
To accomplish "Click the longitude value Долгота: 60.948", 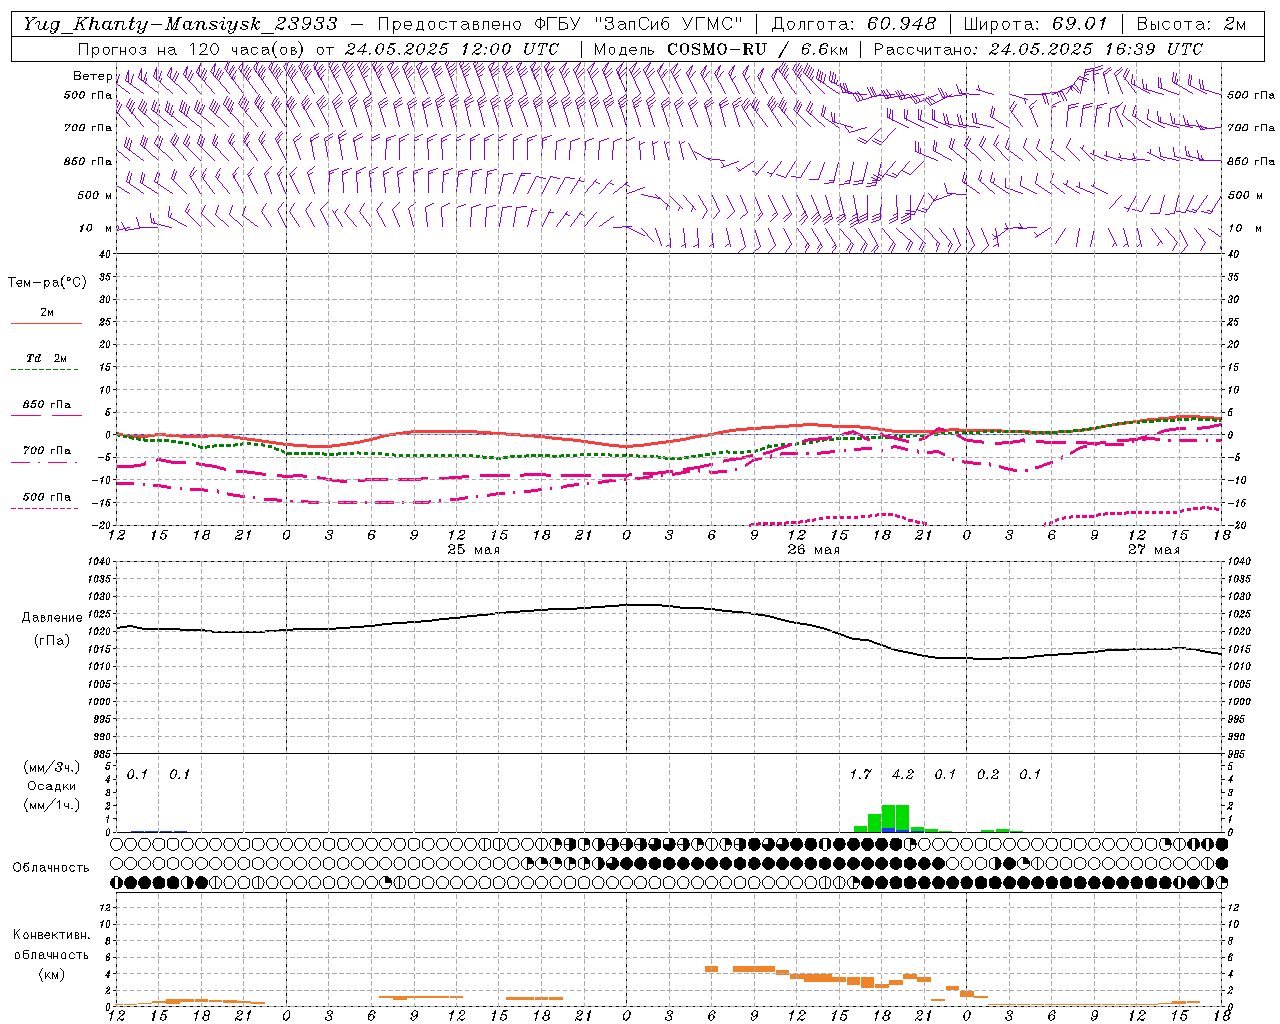I will click(854, 24).
